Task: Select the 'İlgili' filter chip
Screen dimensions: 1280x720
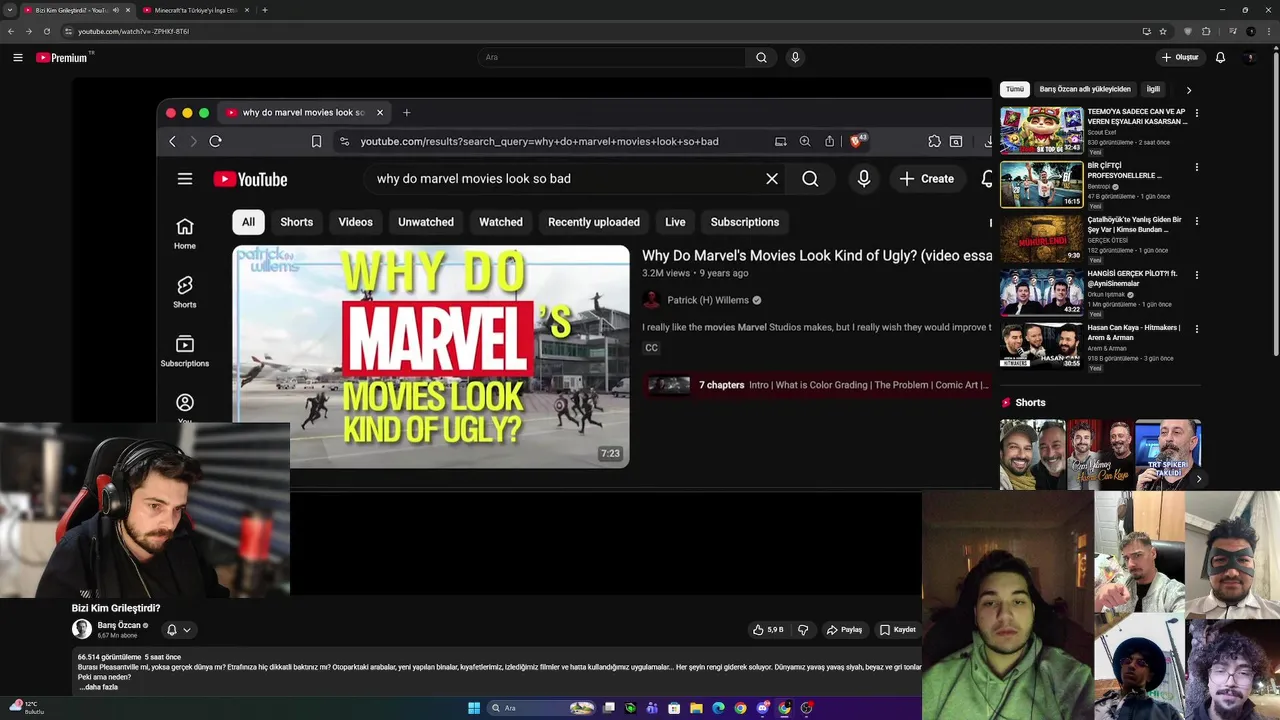Action: pyautogui.click(x=1153, y=89)
